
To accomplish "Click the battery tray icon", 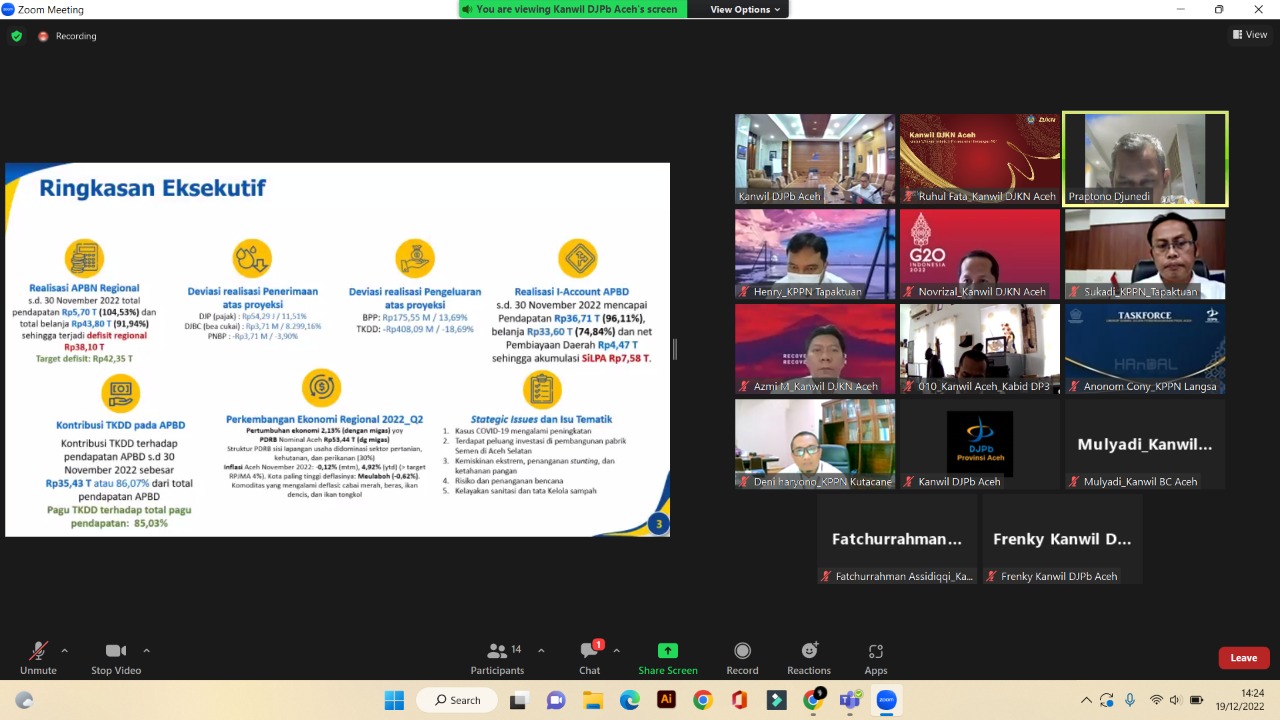I will click(x=1195, y=700).
